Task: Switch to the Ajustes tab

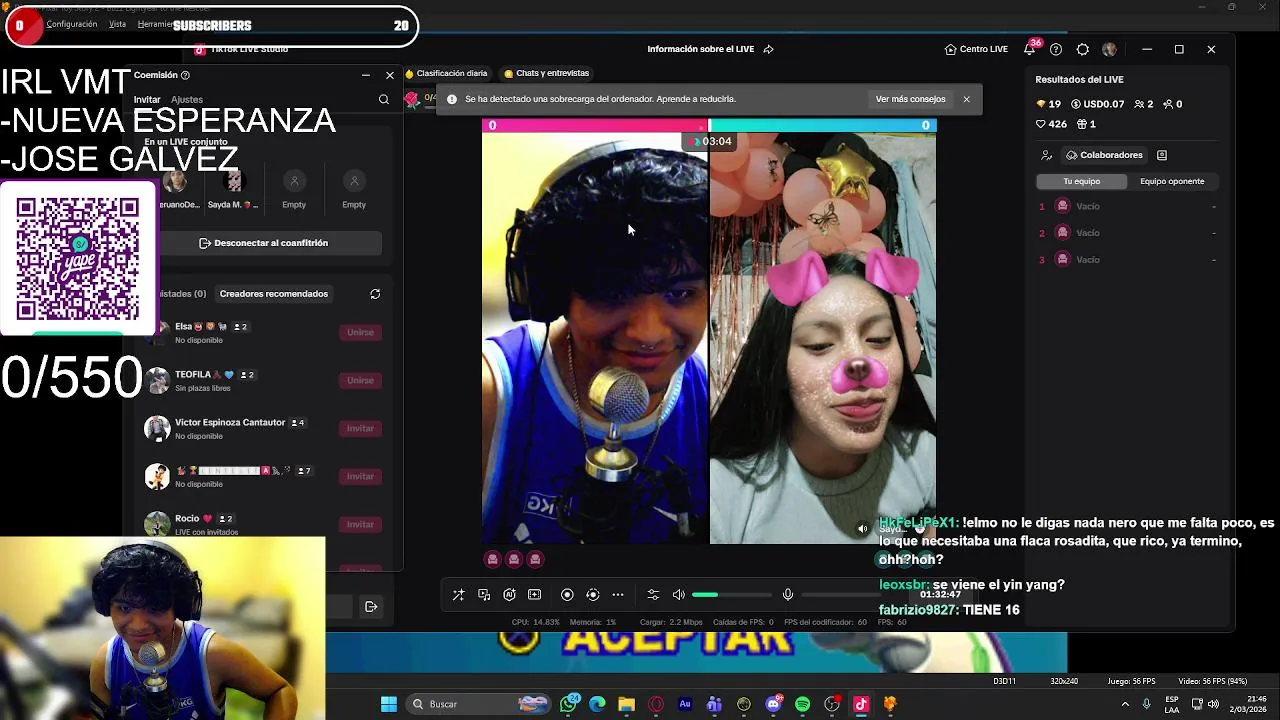Action: 187,100
